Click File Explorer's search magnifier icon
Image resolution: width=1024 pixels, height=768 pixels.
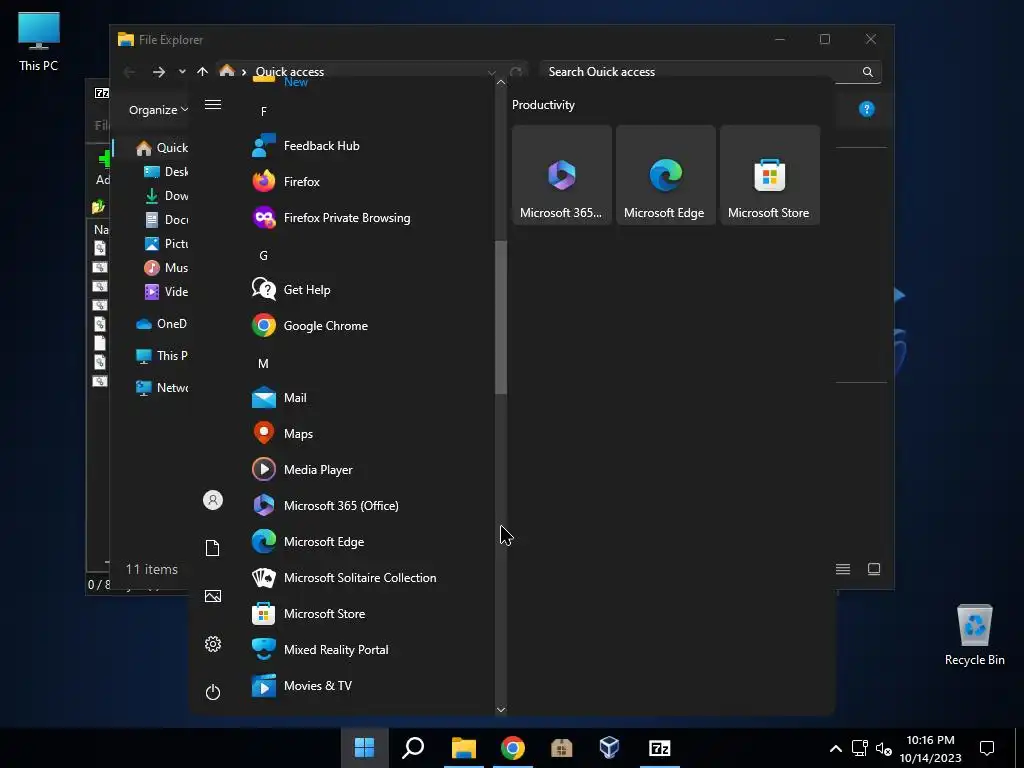point(867,72)
